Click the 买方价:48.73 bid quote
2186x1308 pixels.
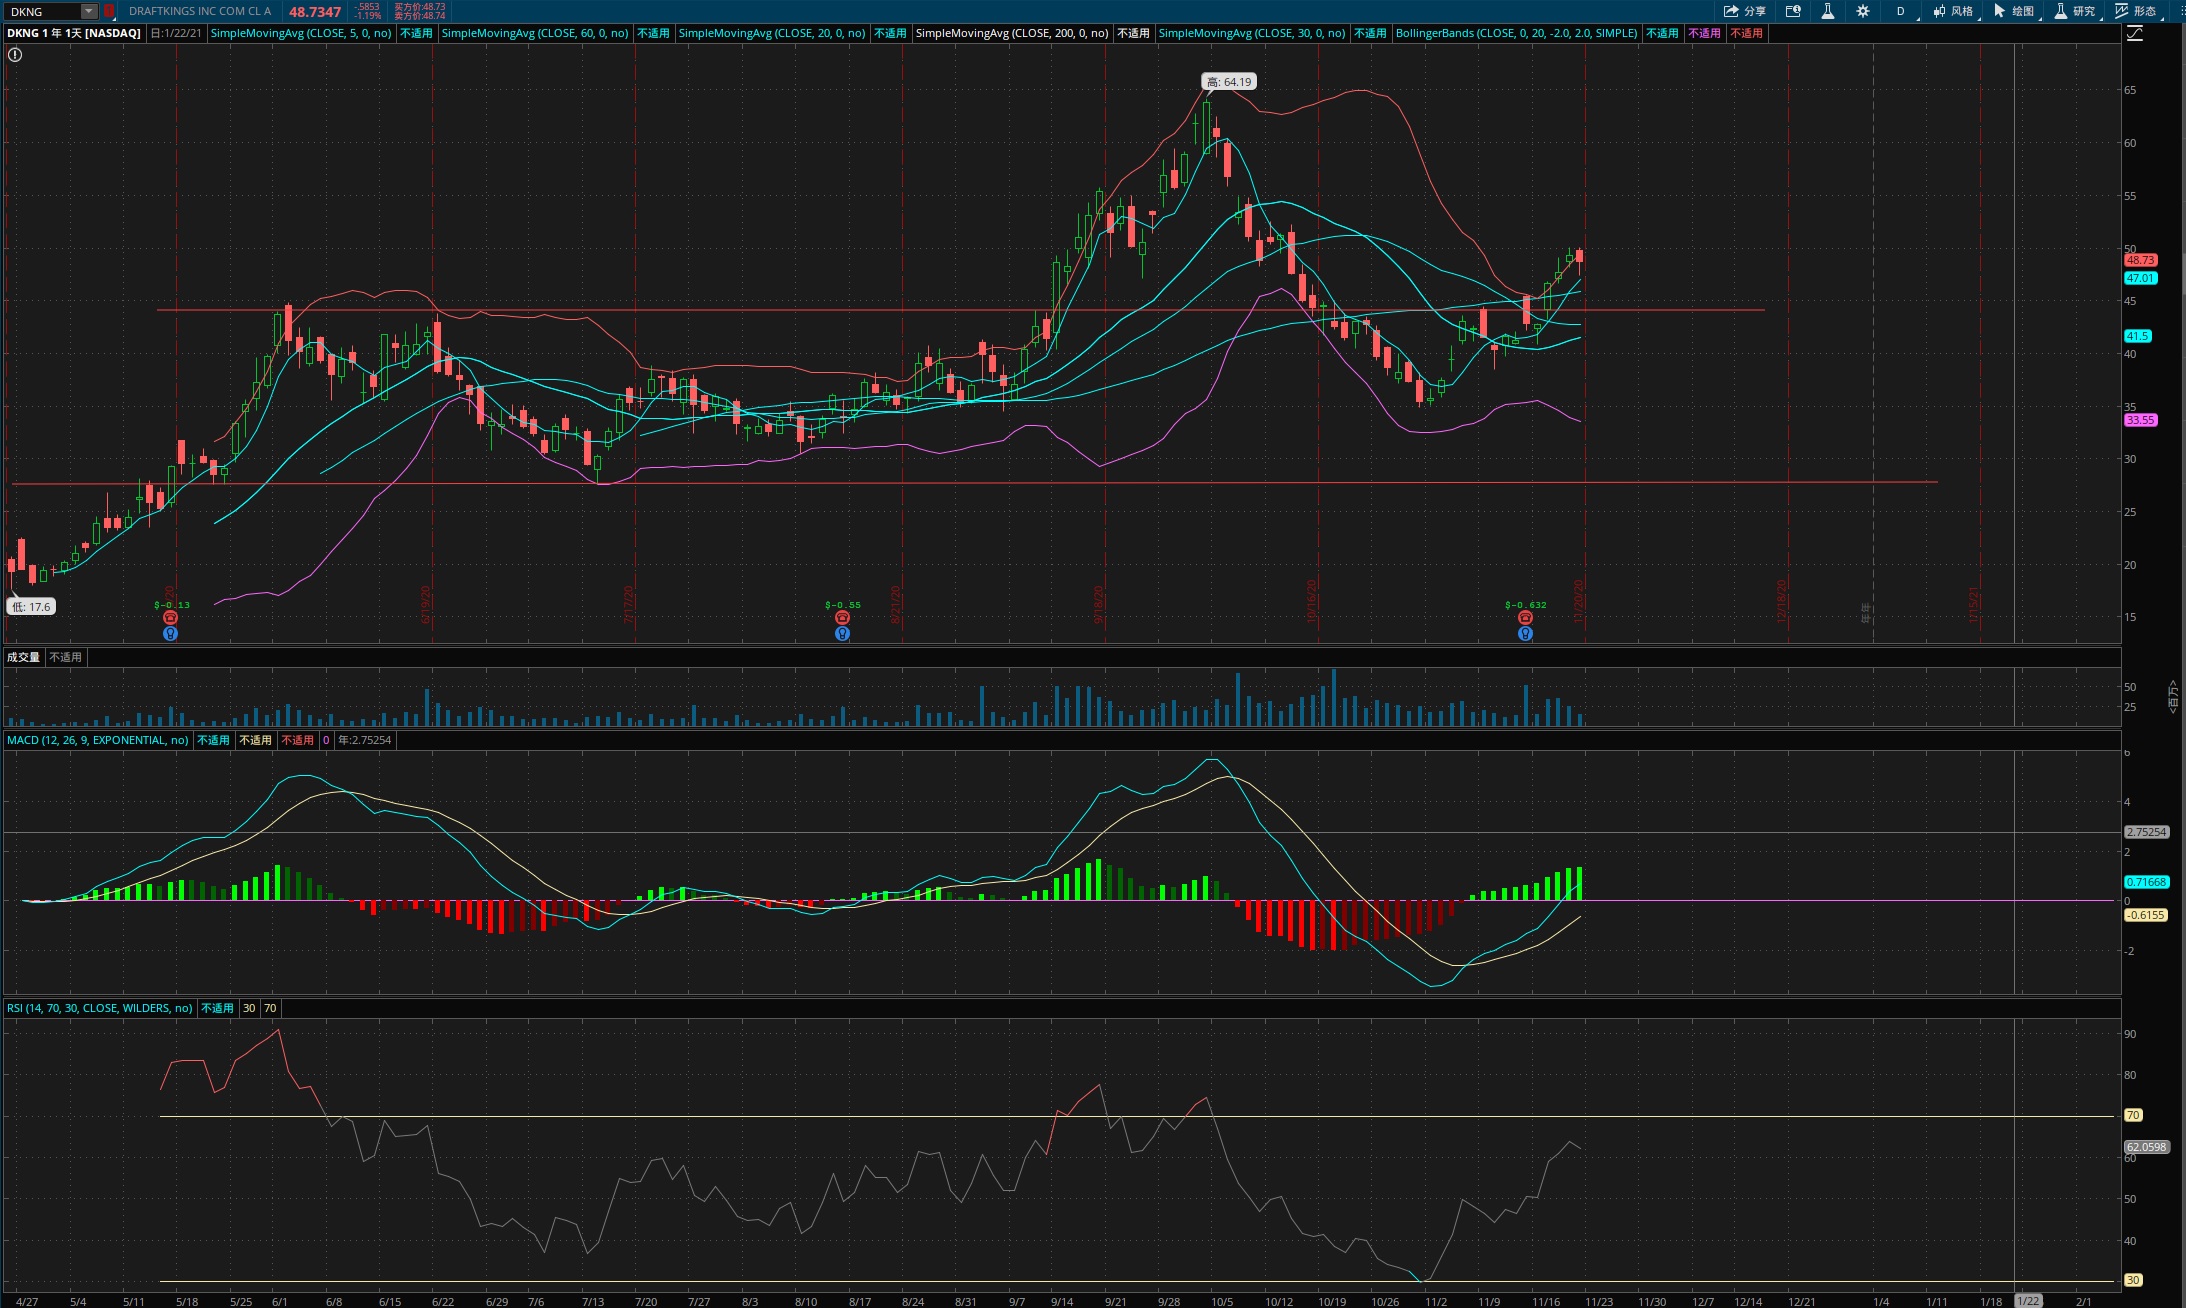tap(420, 7)
